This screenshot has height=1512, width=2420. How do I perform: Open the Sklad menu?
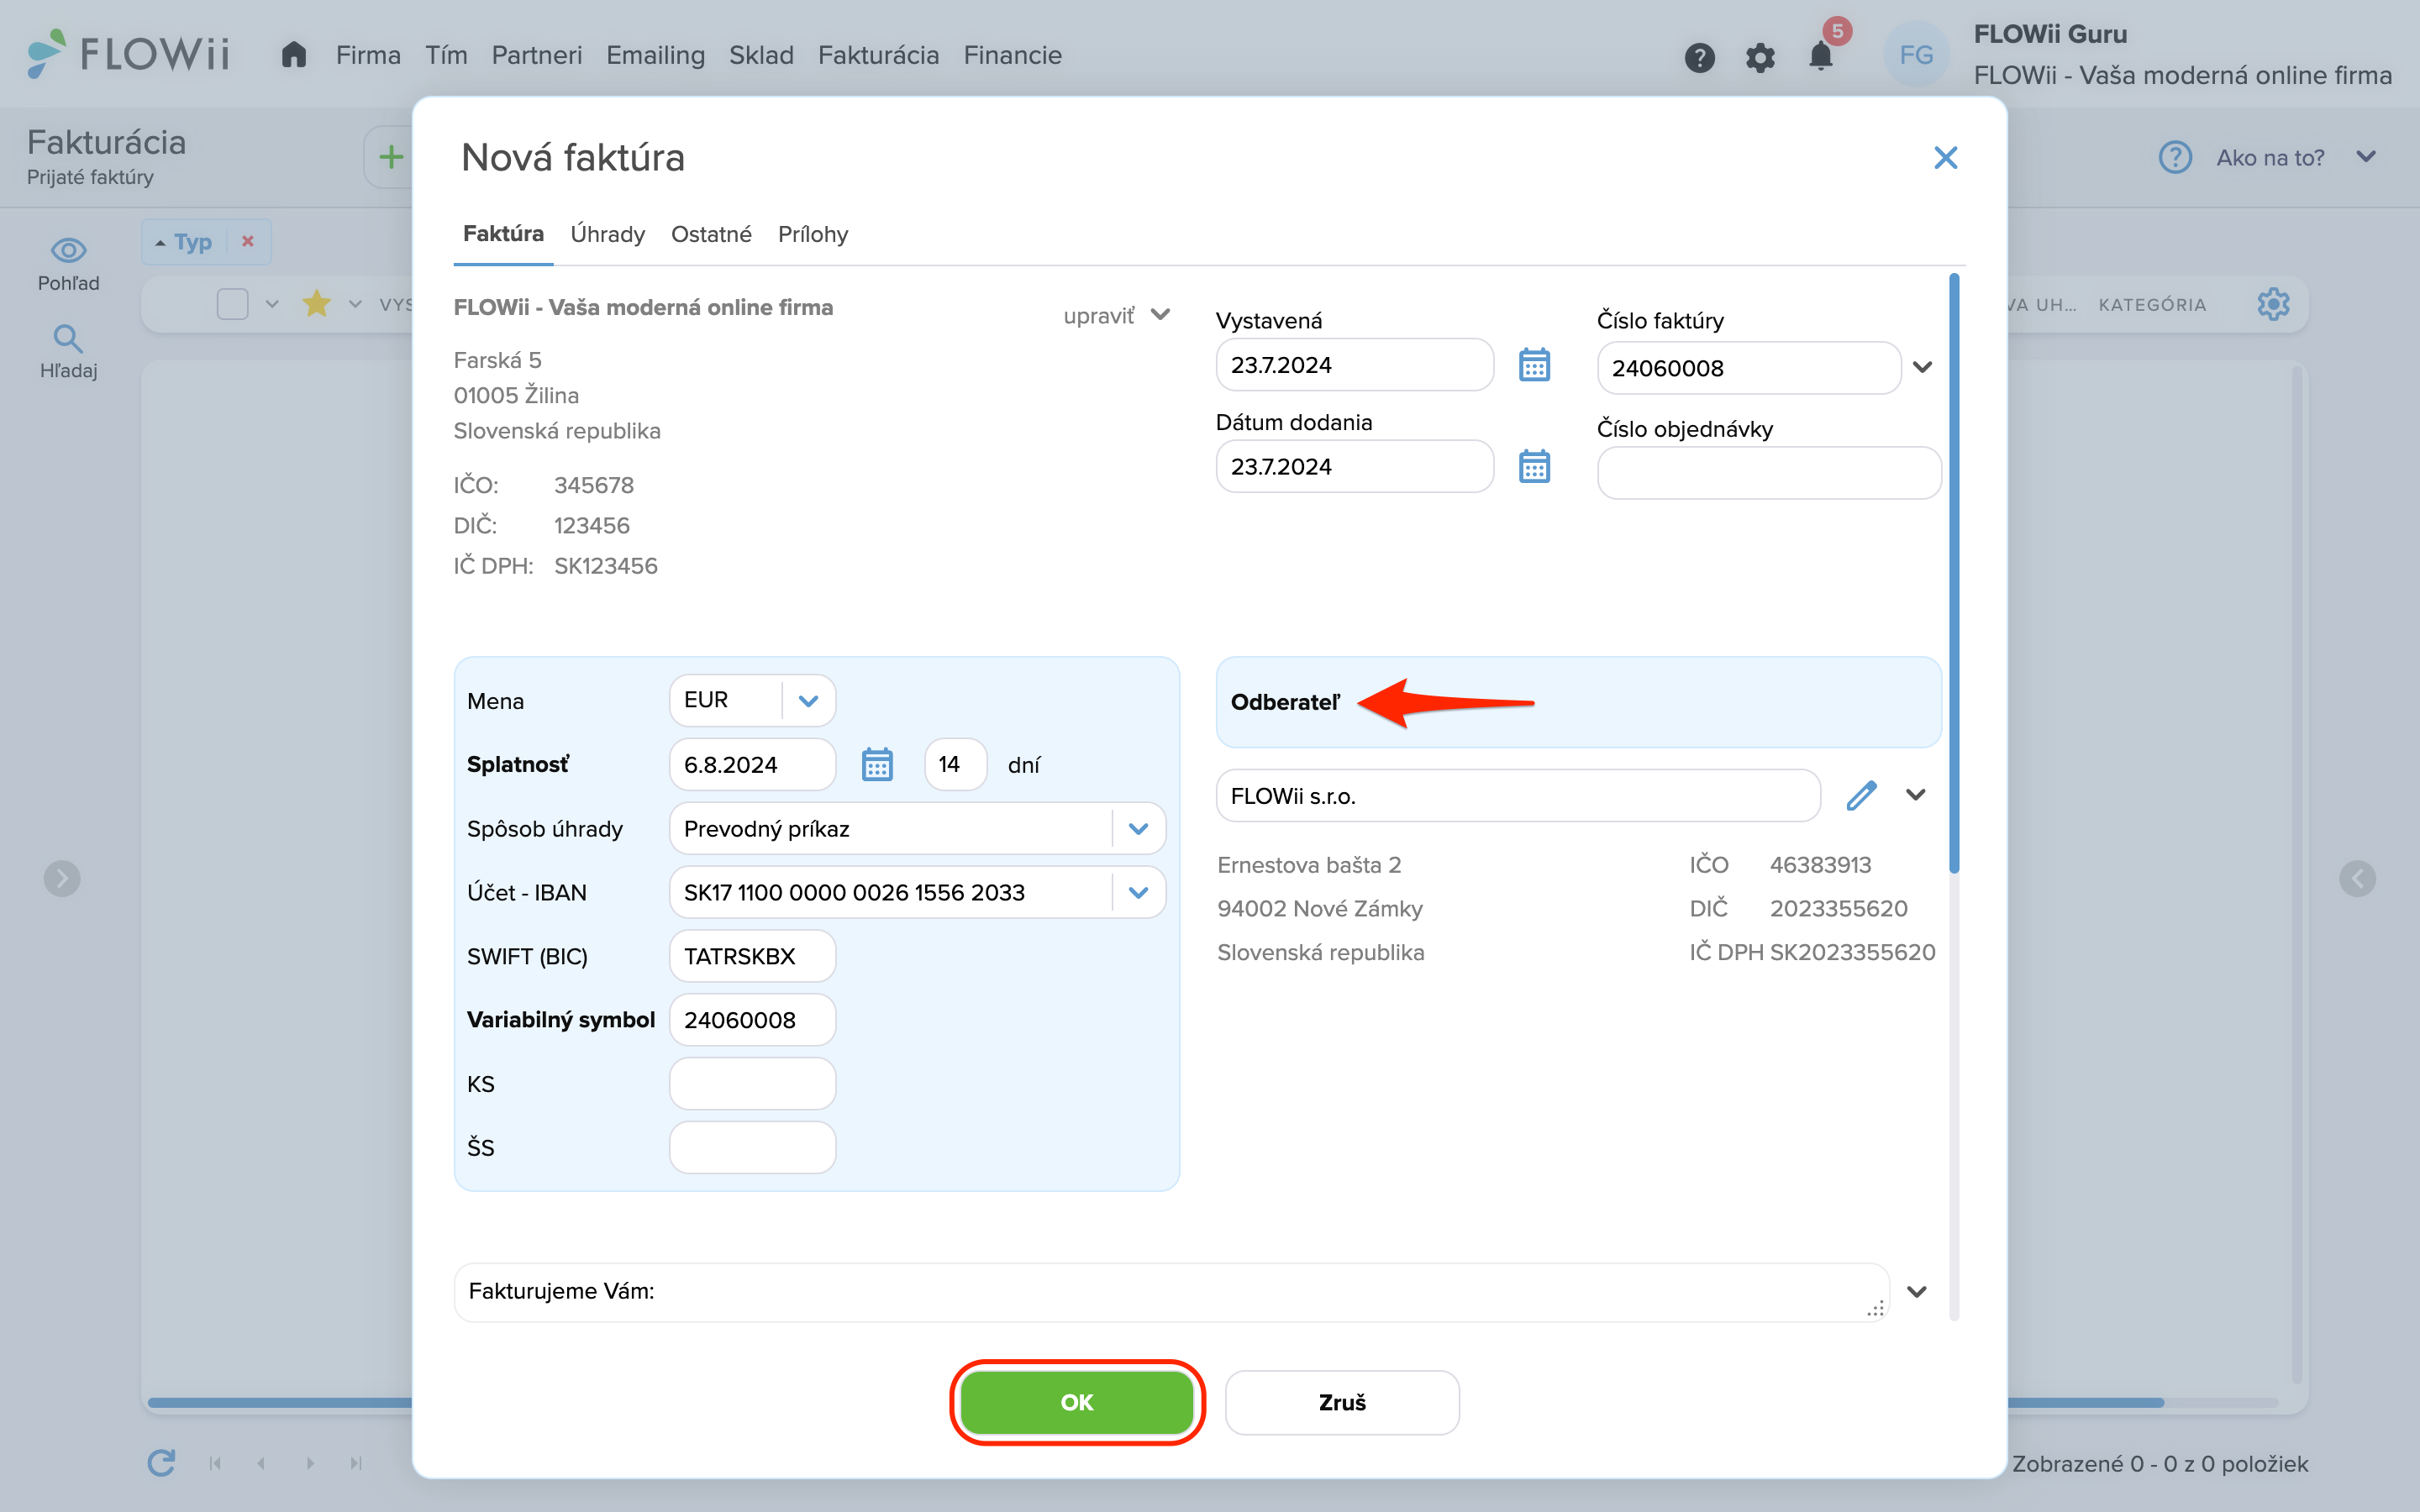coord(761,55)
